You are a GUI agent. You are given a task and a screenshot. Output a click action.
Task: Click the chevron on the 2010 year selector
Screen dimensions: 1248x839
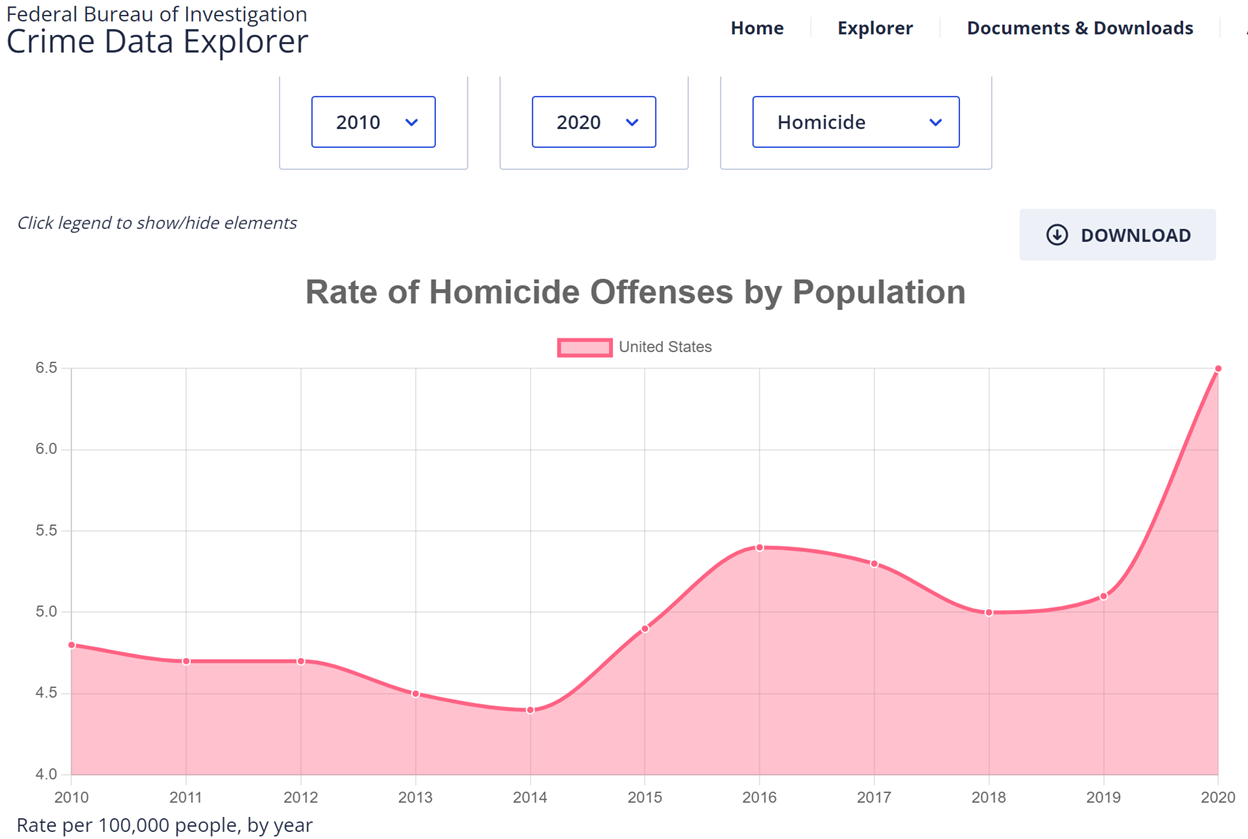411,121
